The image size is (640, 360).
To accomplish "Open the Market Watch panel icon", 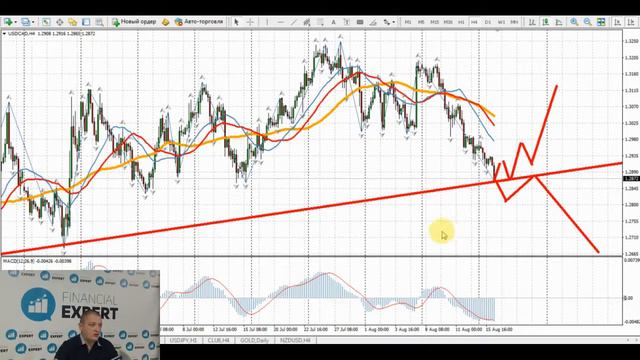I will click(x=46, y=22).
